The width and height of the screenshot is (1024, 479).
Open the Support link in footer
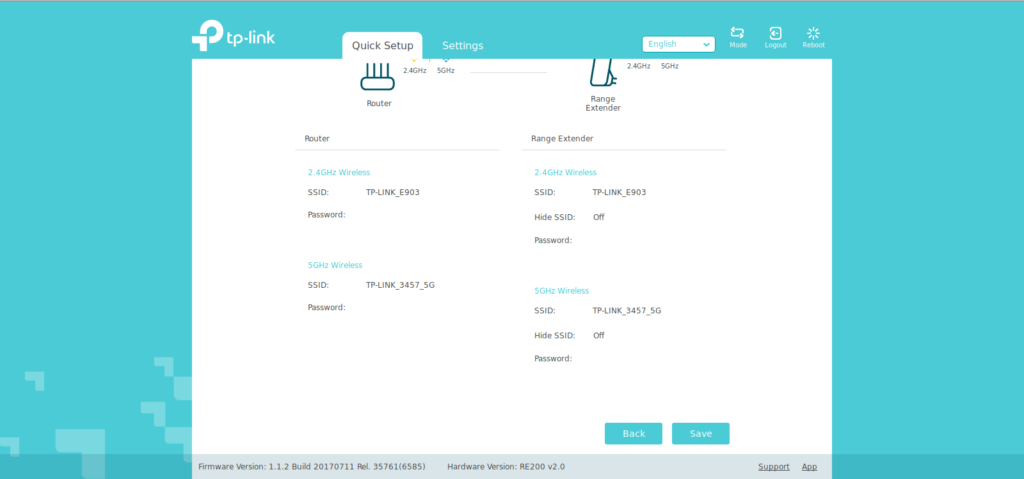click(773, 467)
